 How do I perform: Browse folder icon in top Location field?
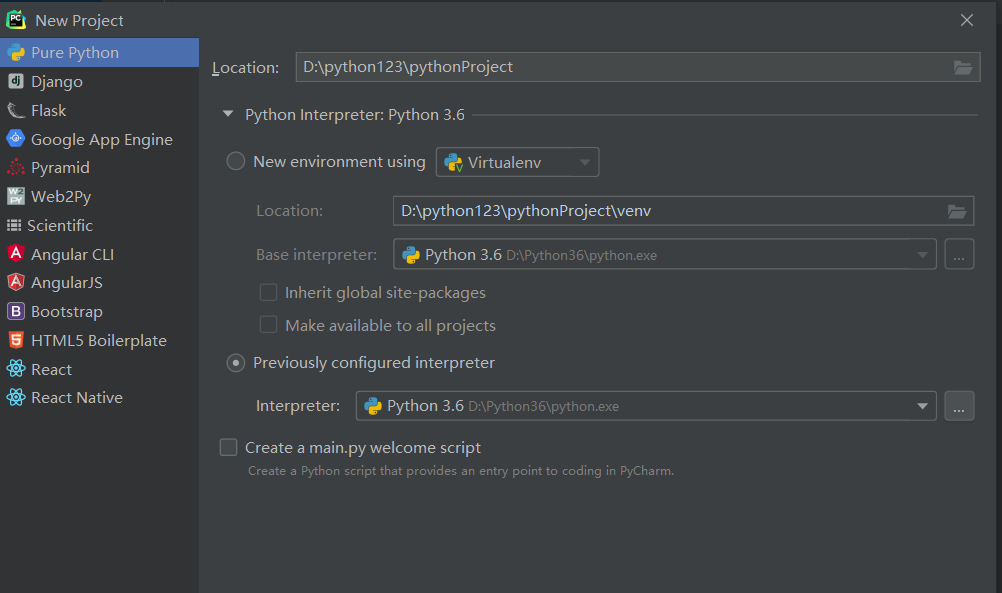[x=962, y=67]
